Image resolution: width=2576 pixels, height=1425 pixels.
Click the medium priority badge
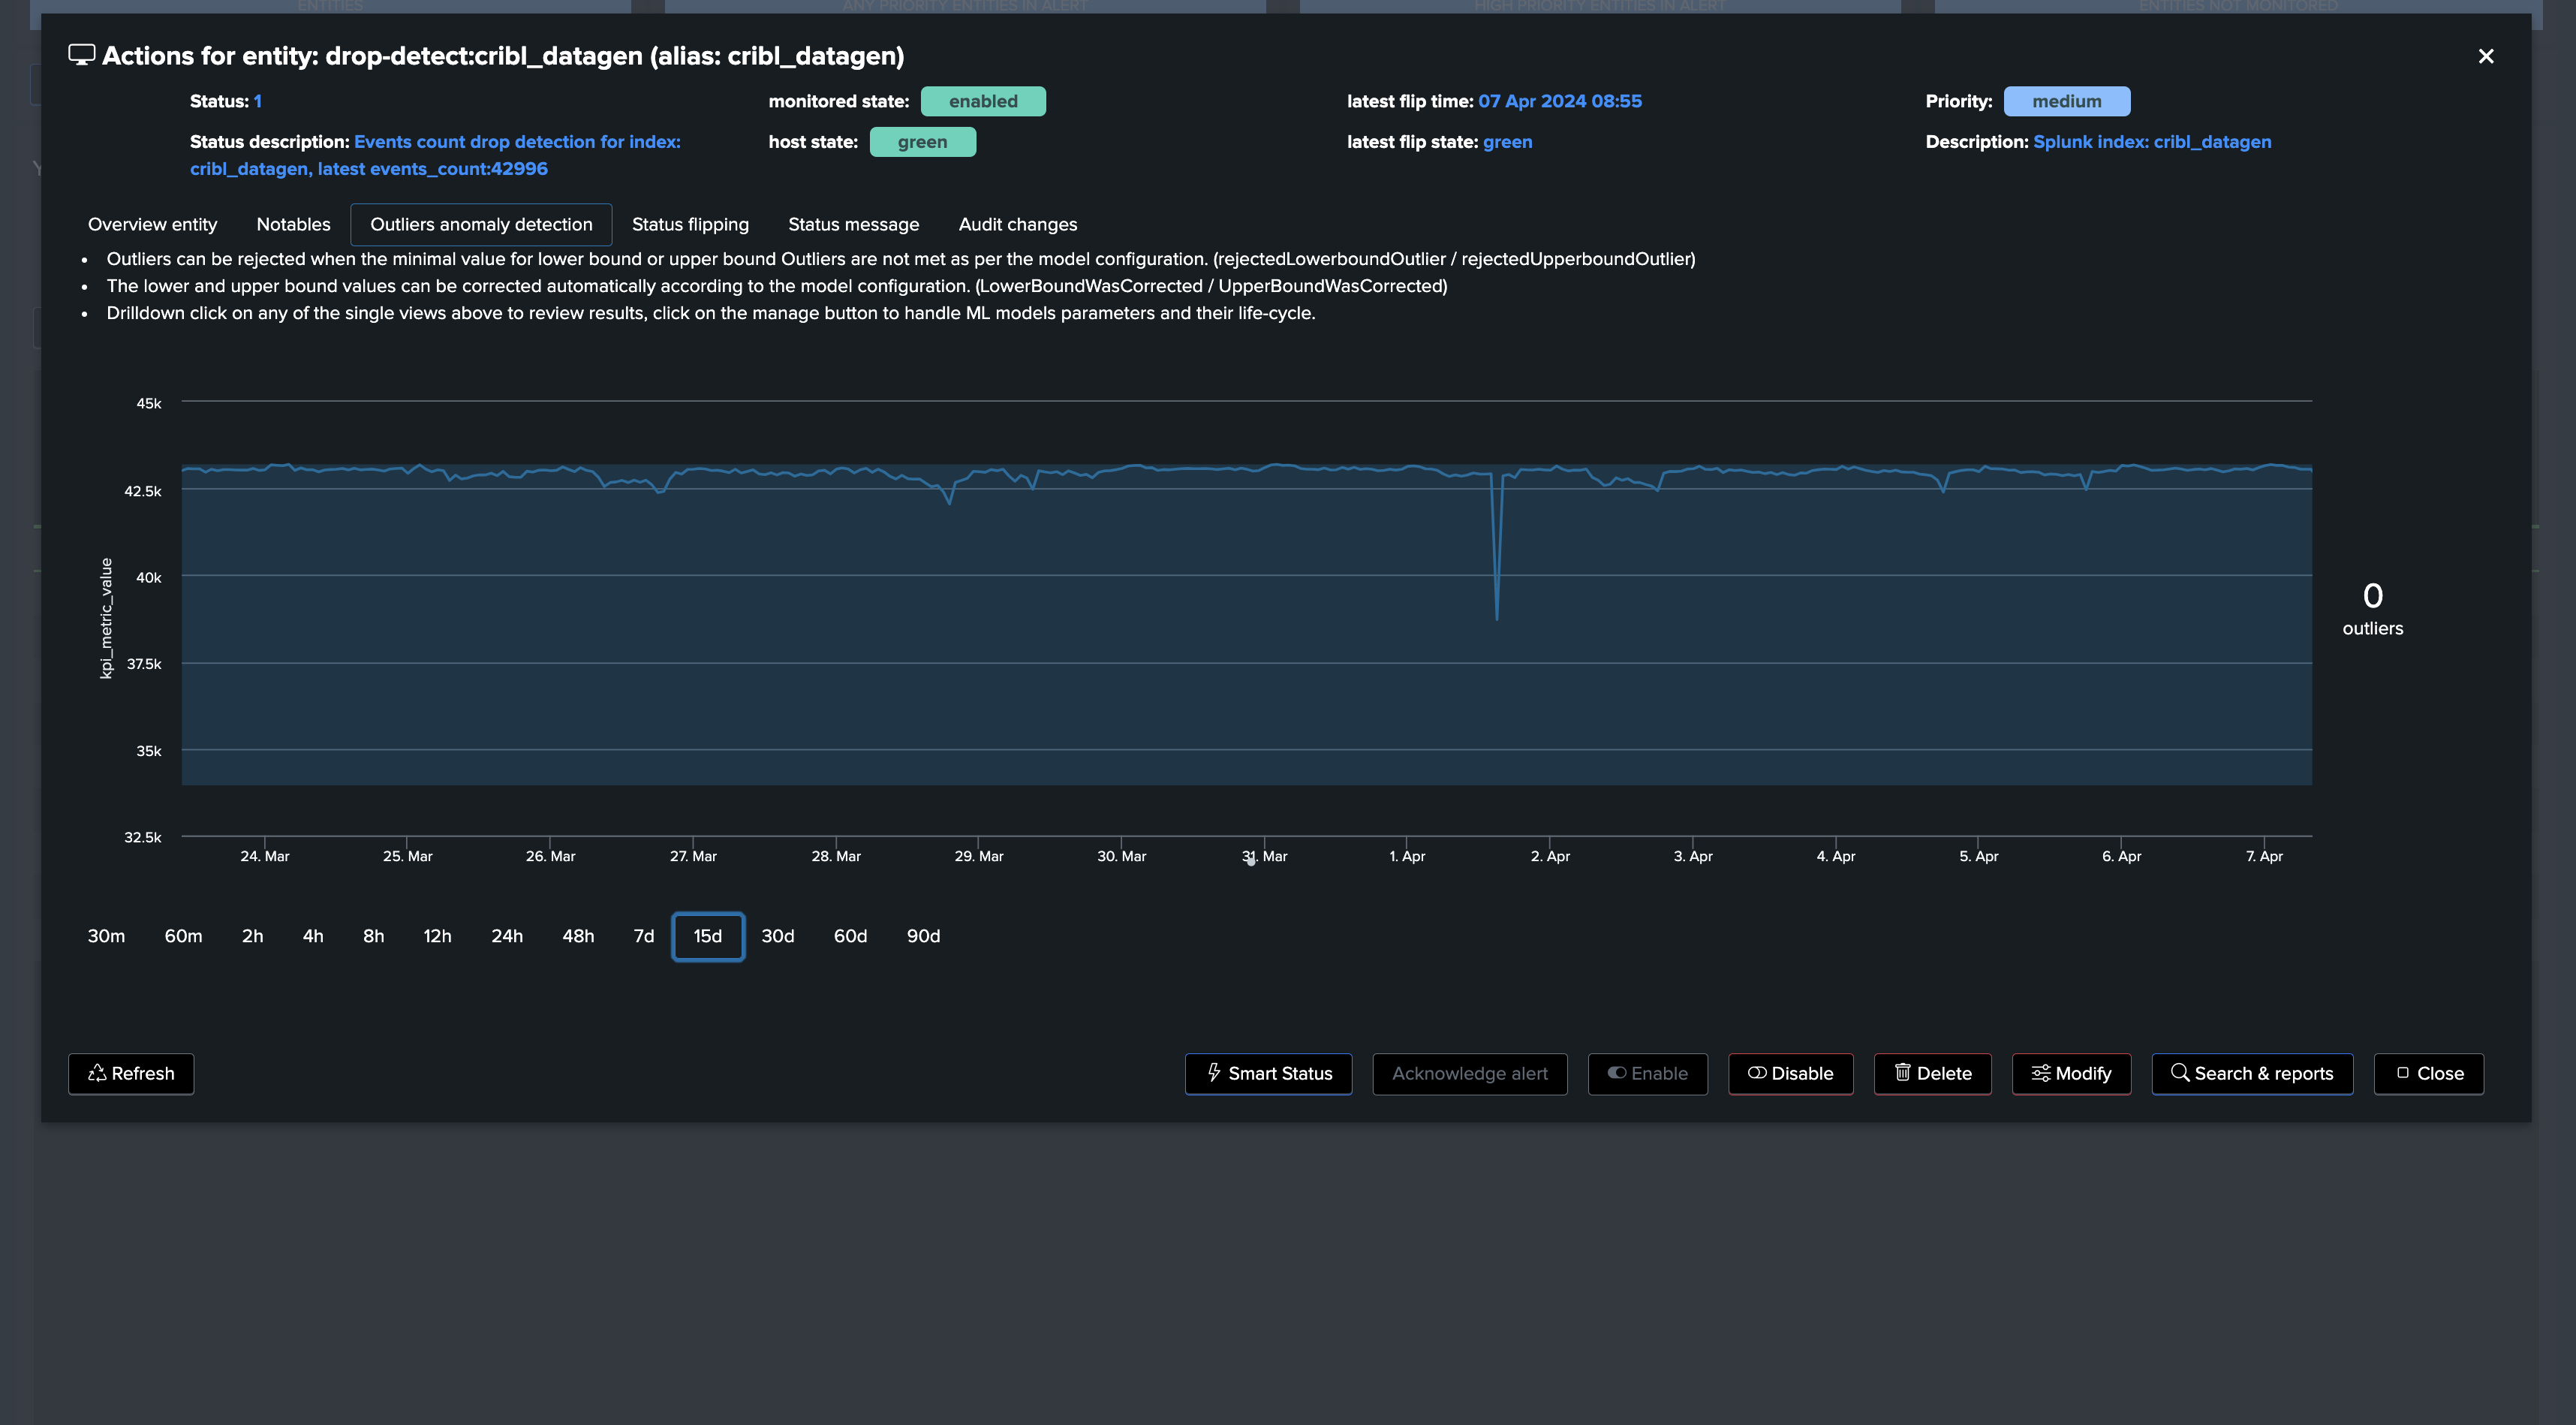[x=2066, y=101]
